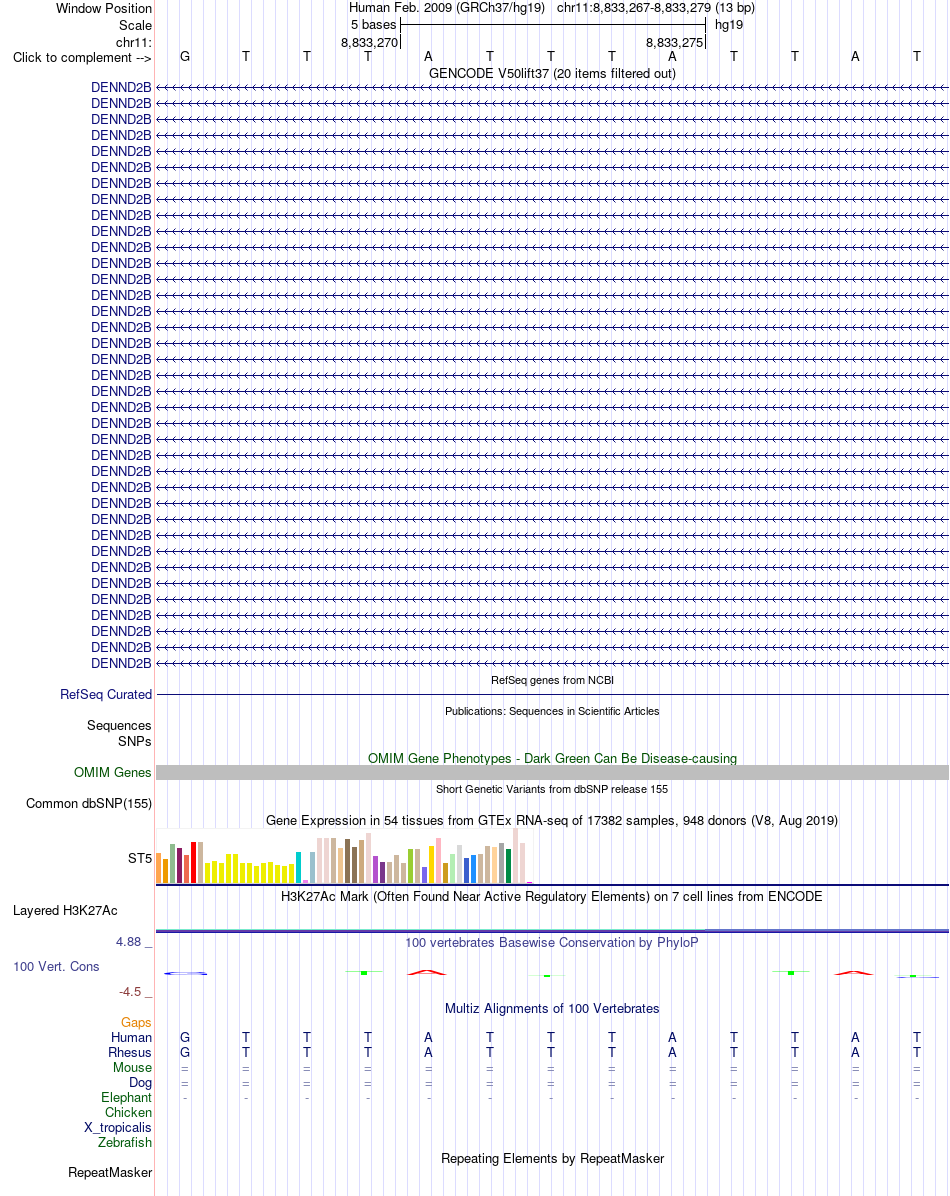This screenshot has width=950, height=1196.
Task: Click the gray OMIM Genes item bar
Action: (x=552, y=773)
